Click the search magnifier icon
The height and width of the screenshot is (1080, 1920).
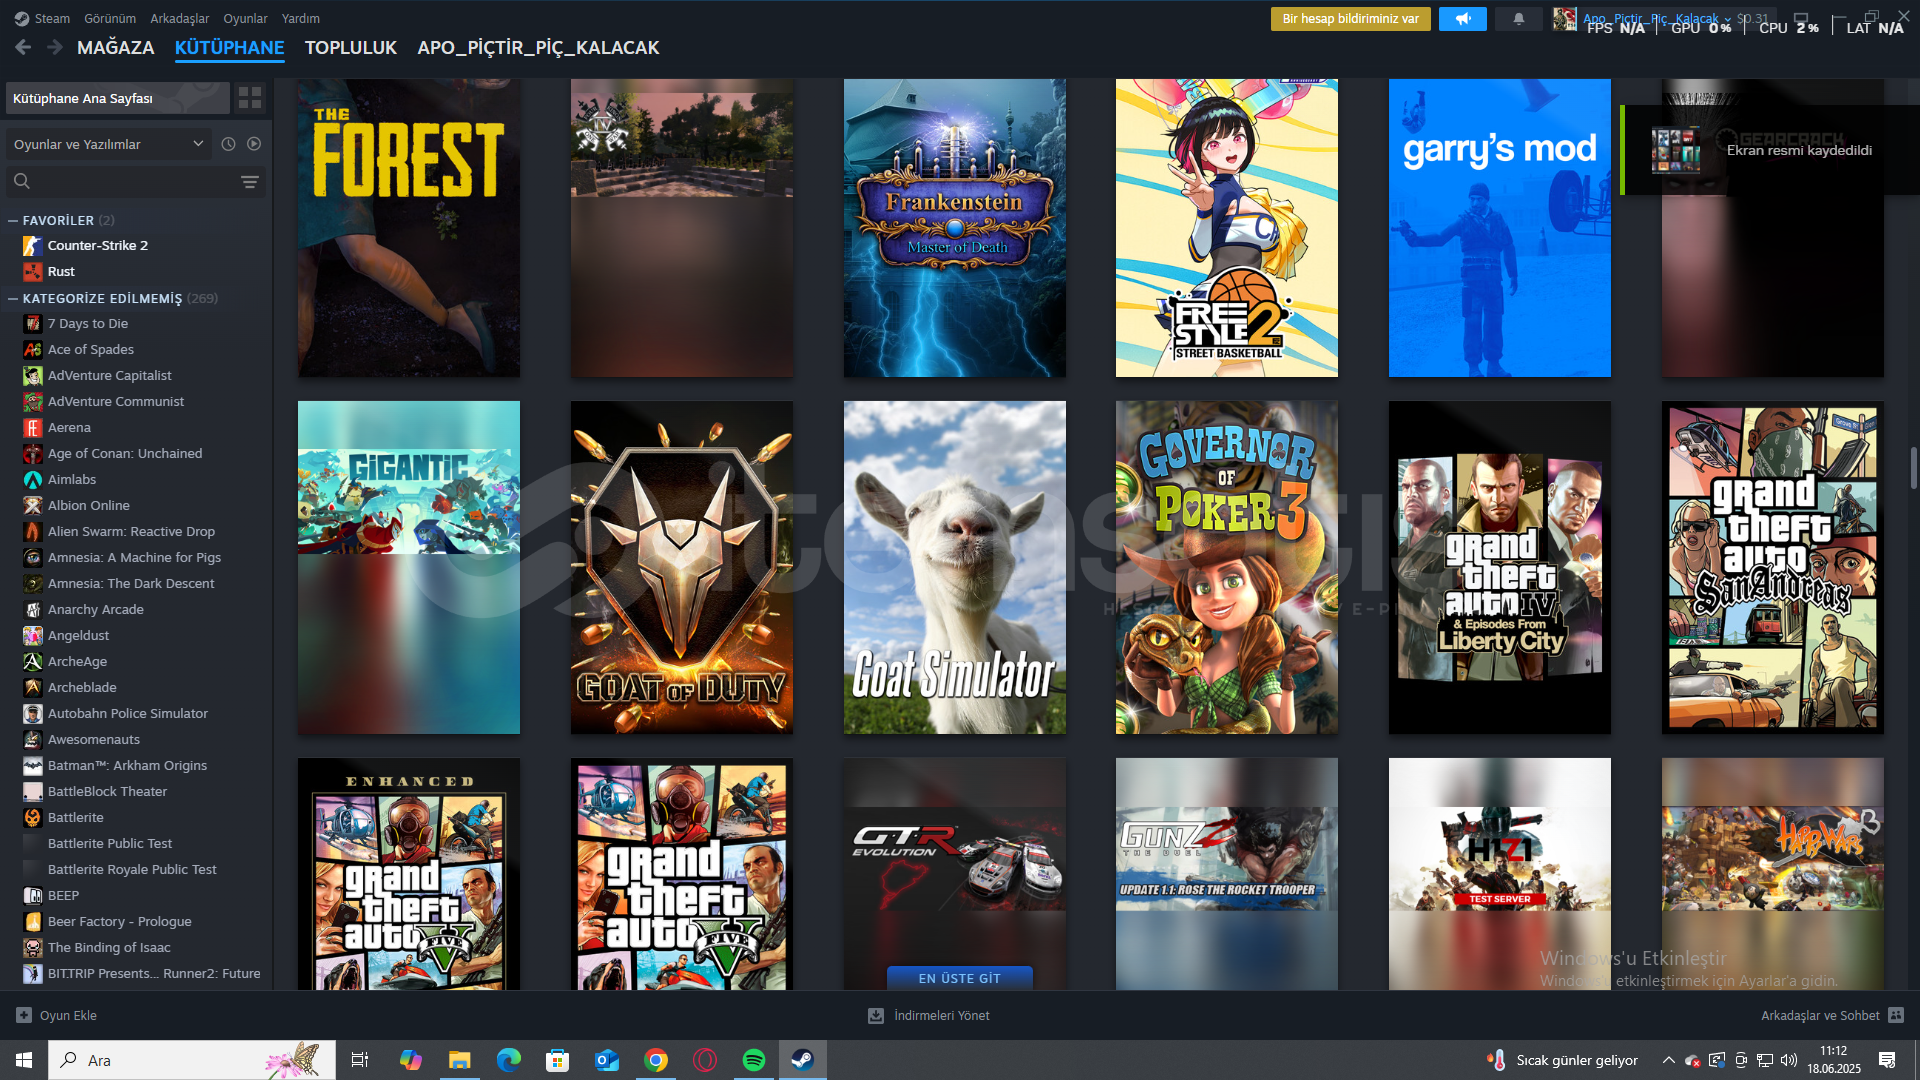[x=22, y=181]
